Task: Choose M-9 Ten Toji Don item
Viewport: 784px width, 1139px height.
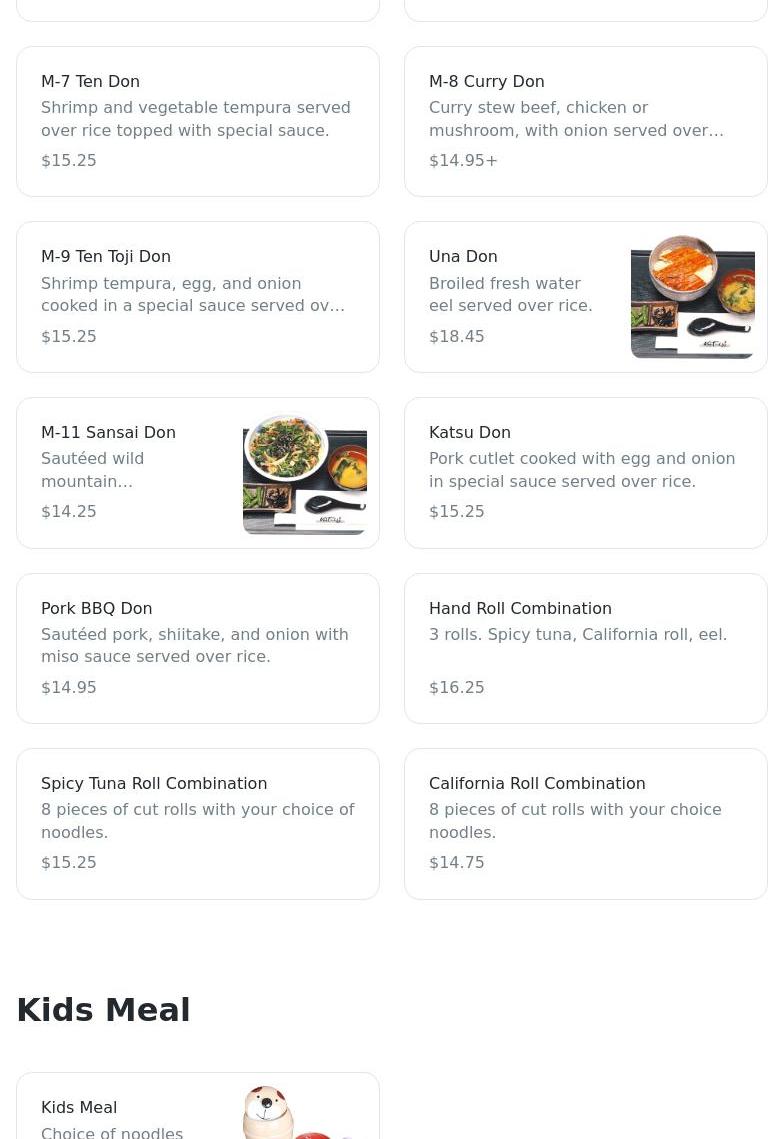Action: pos(197,297)
